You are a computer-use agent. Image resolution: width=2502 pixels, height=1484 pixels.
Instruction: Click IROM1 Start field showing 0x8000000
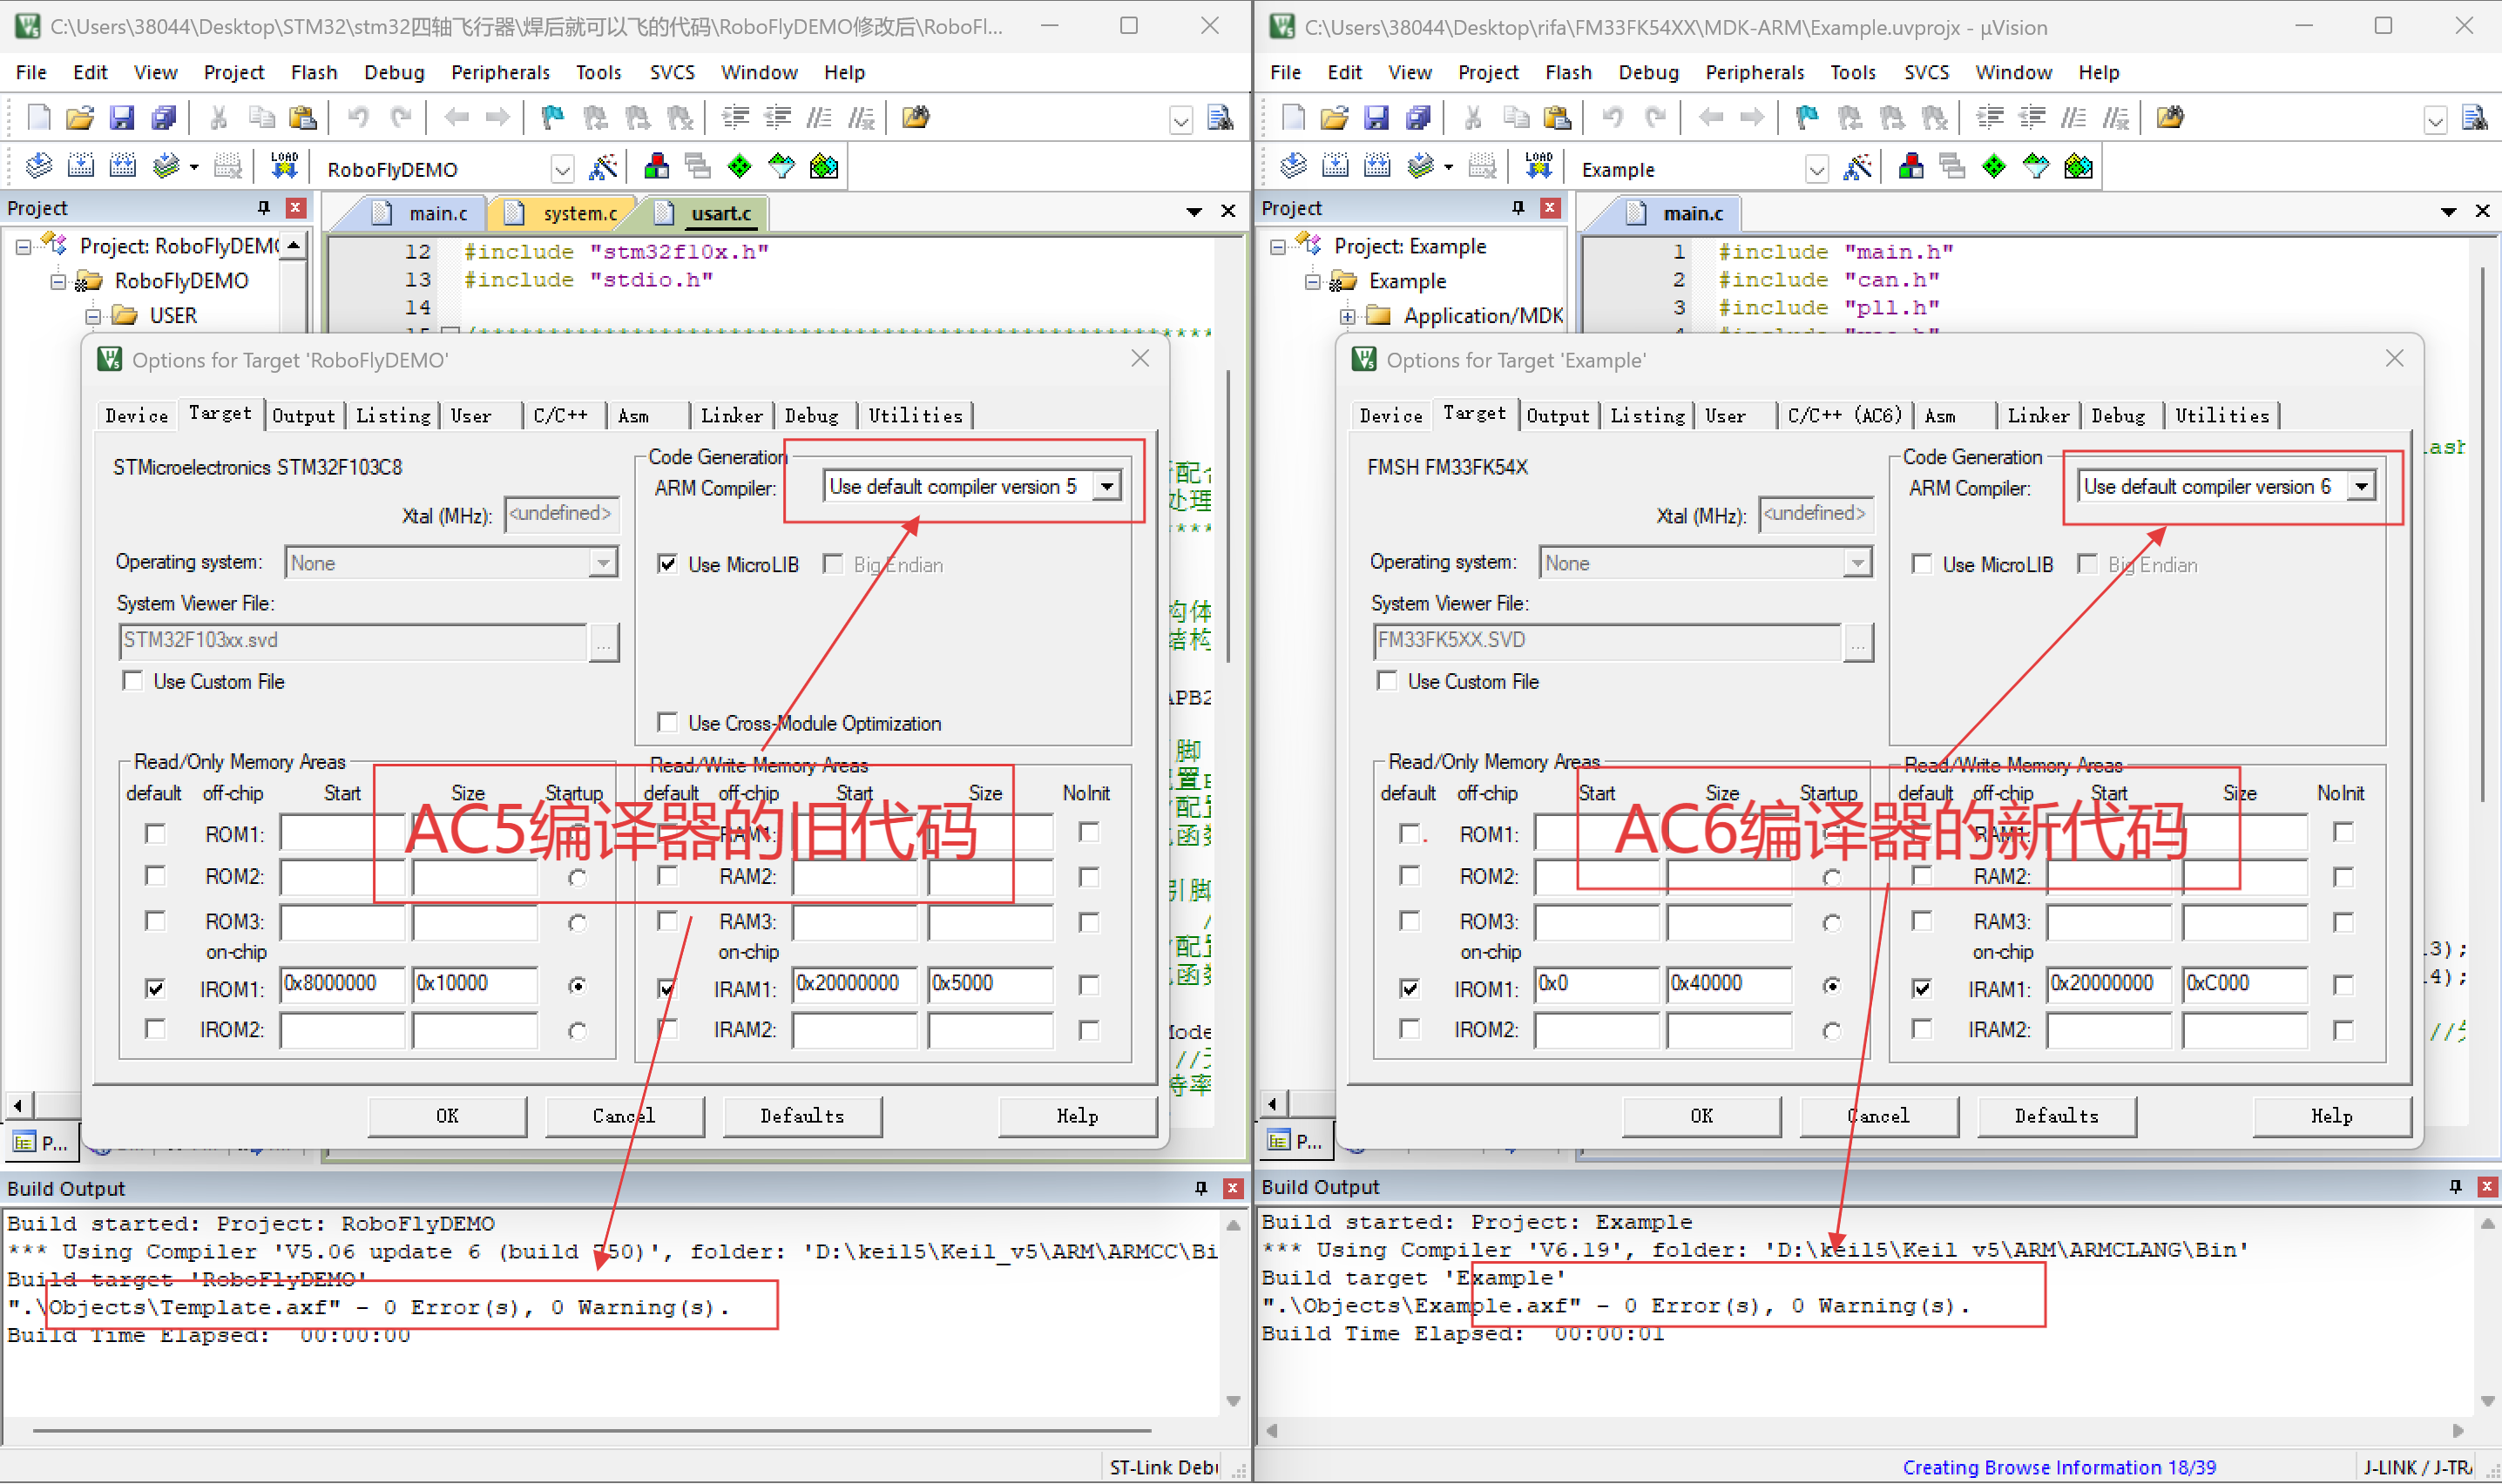[341, 983]
